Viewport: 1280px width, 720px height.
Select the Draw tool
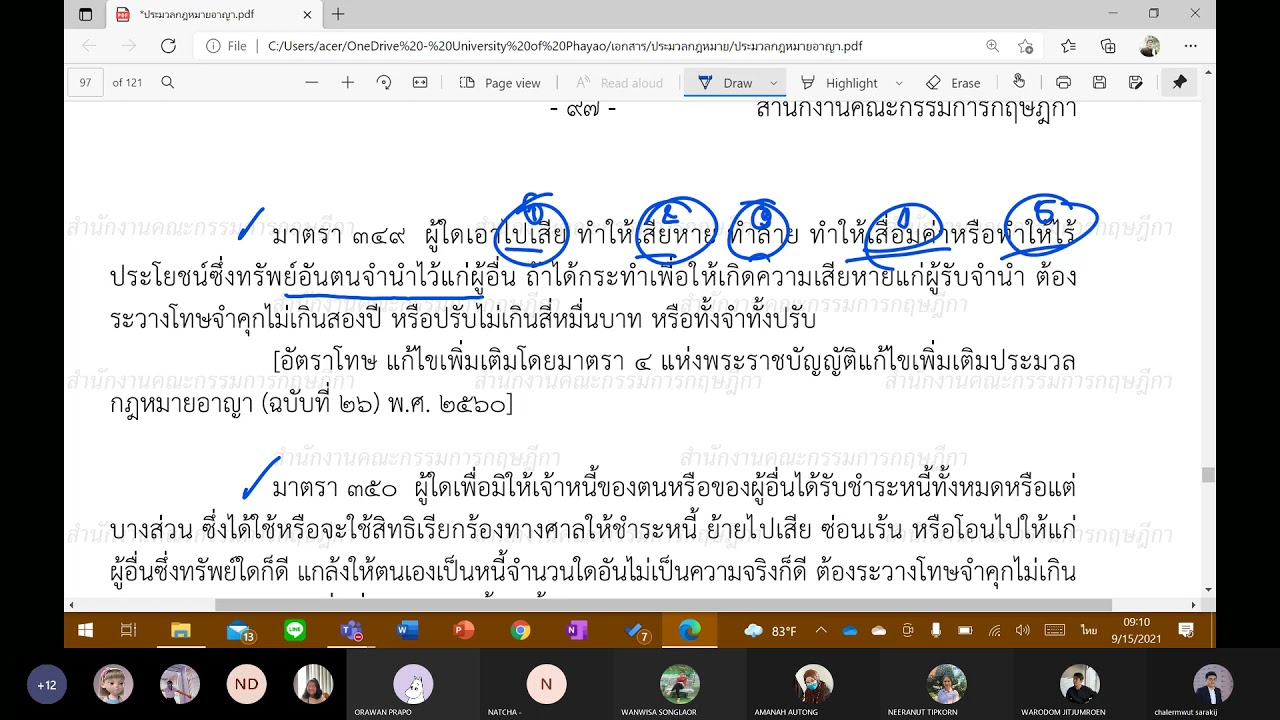coord(726,83)
